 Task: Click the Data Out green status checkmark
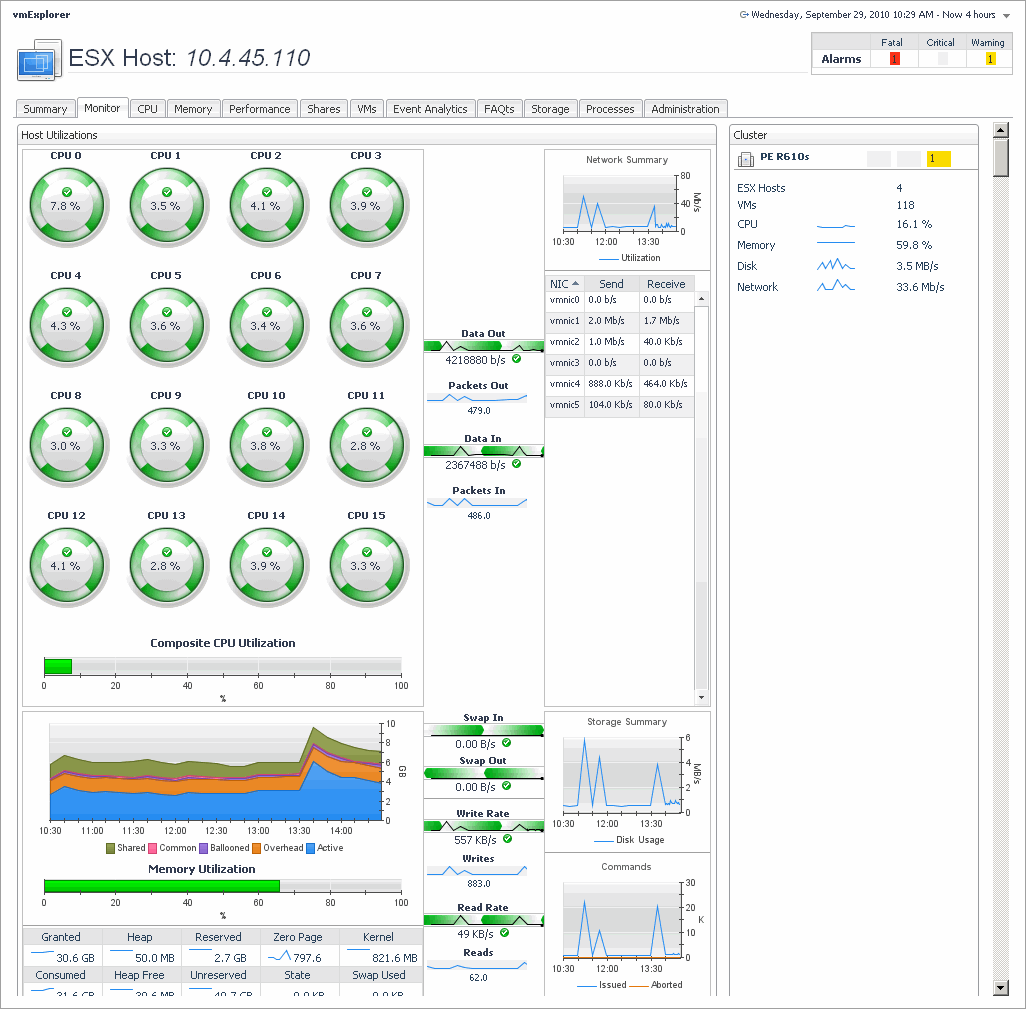[x=517, y=359]
